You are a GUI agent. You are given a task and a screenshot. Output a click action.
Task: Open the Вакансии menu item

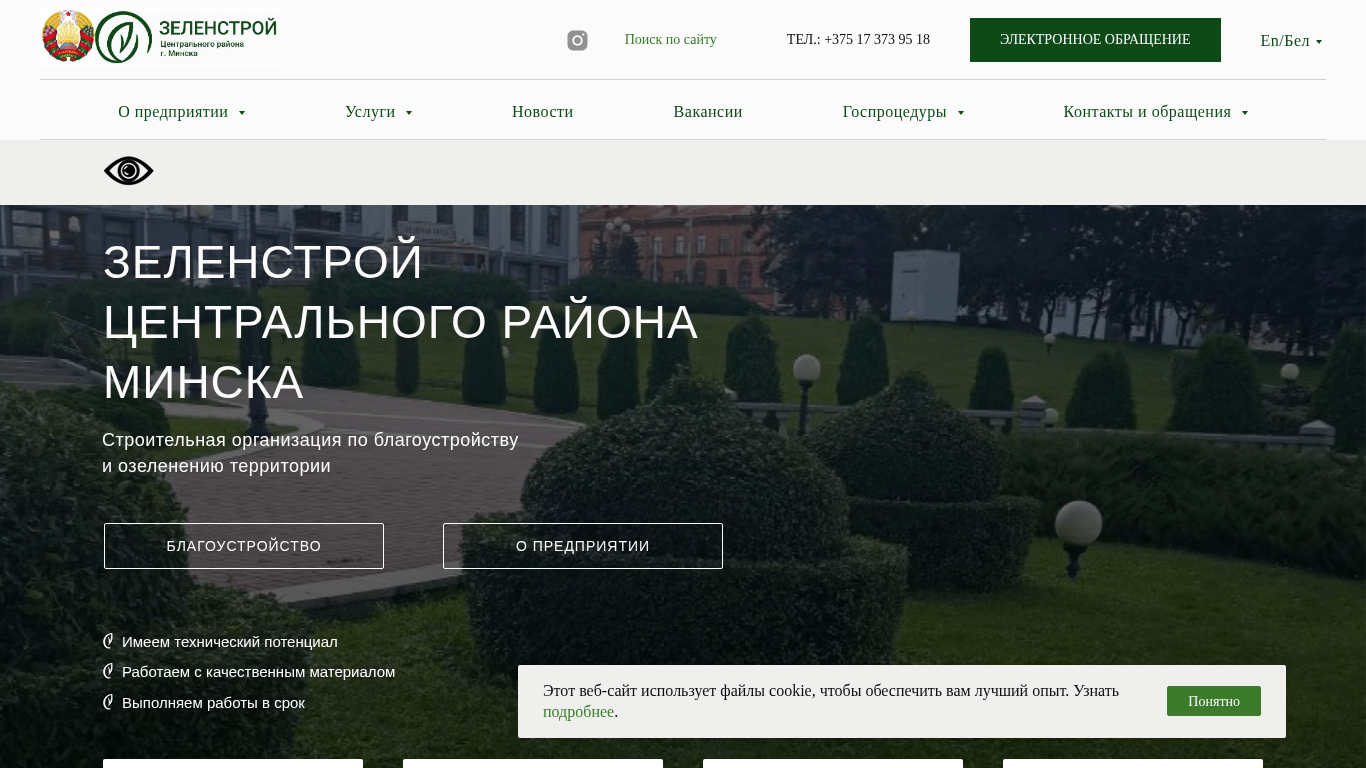[x=708, y=112]
